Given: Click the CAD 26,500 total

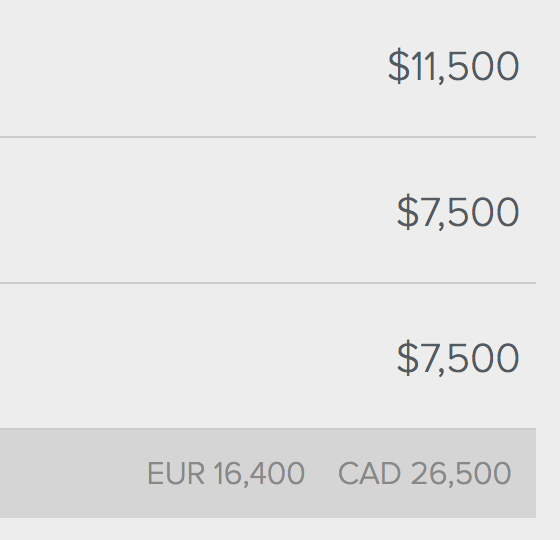Looking at the screenshot, I should (x=425, y=474).
